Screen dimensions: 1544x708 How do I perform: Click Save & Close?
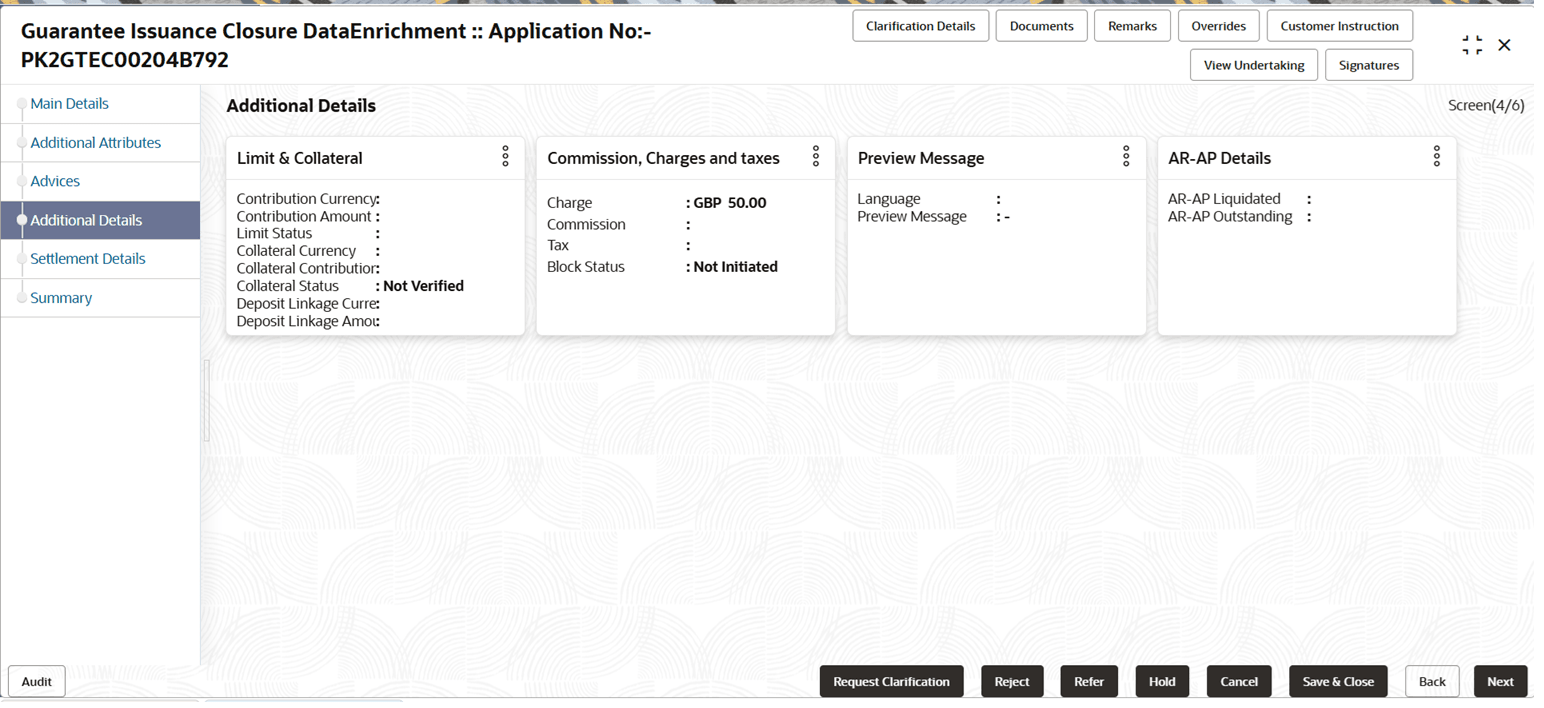[1338, 681]
